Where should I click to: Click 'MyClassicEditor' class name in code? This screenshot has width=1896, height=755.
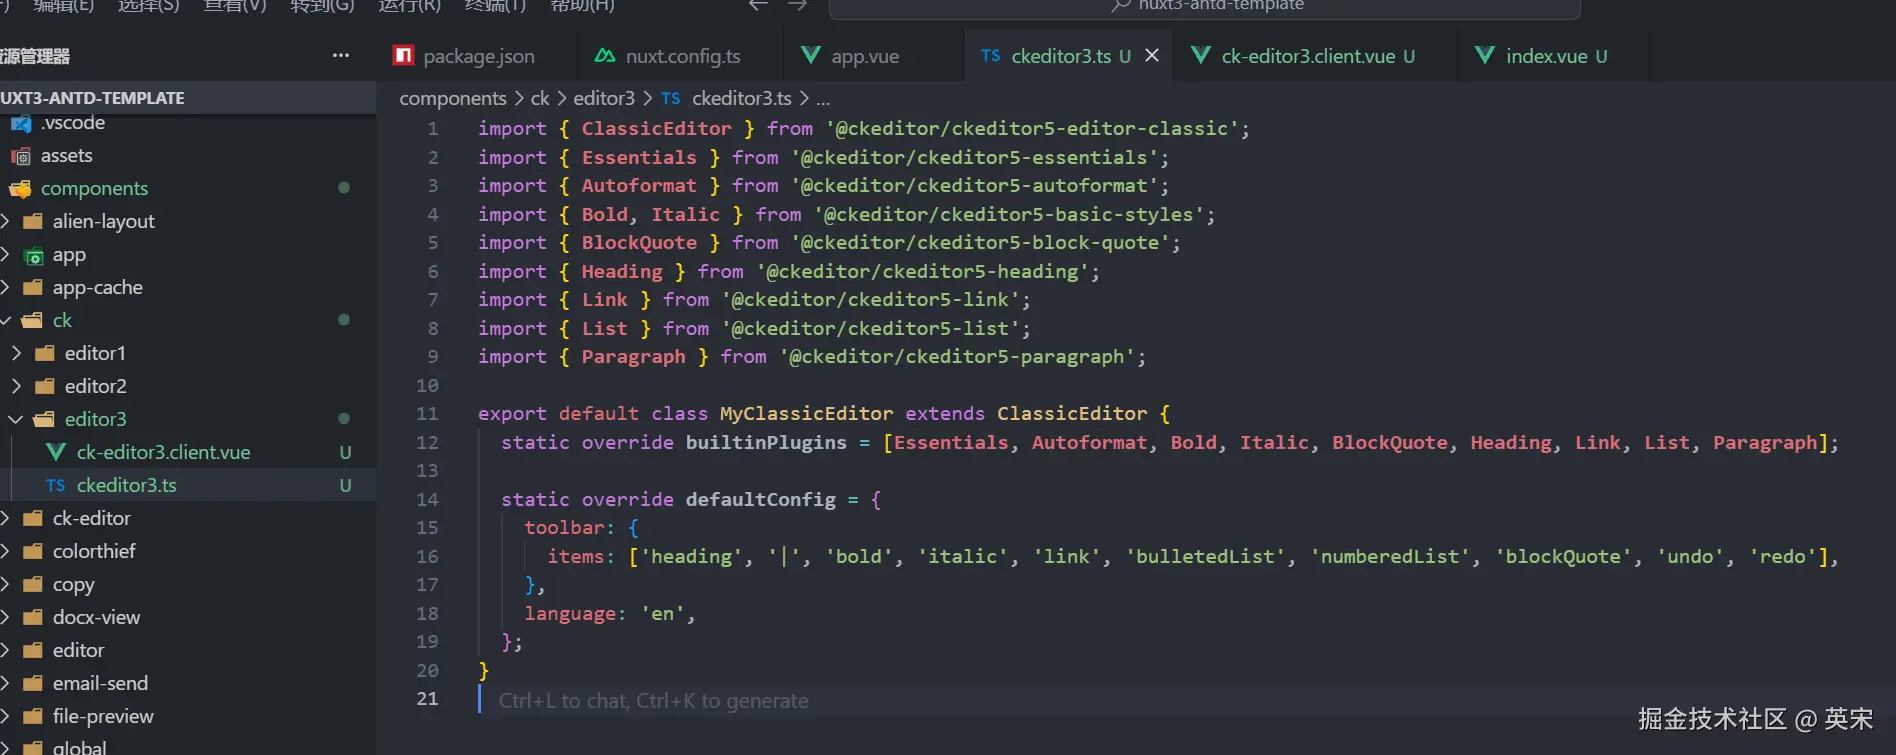tap(806, 413)
